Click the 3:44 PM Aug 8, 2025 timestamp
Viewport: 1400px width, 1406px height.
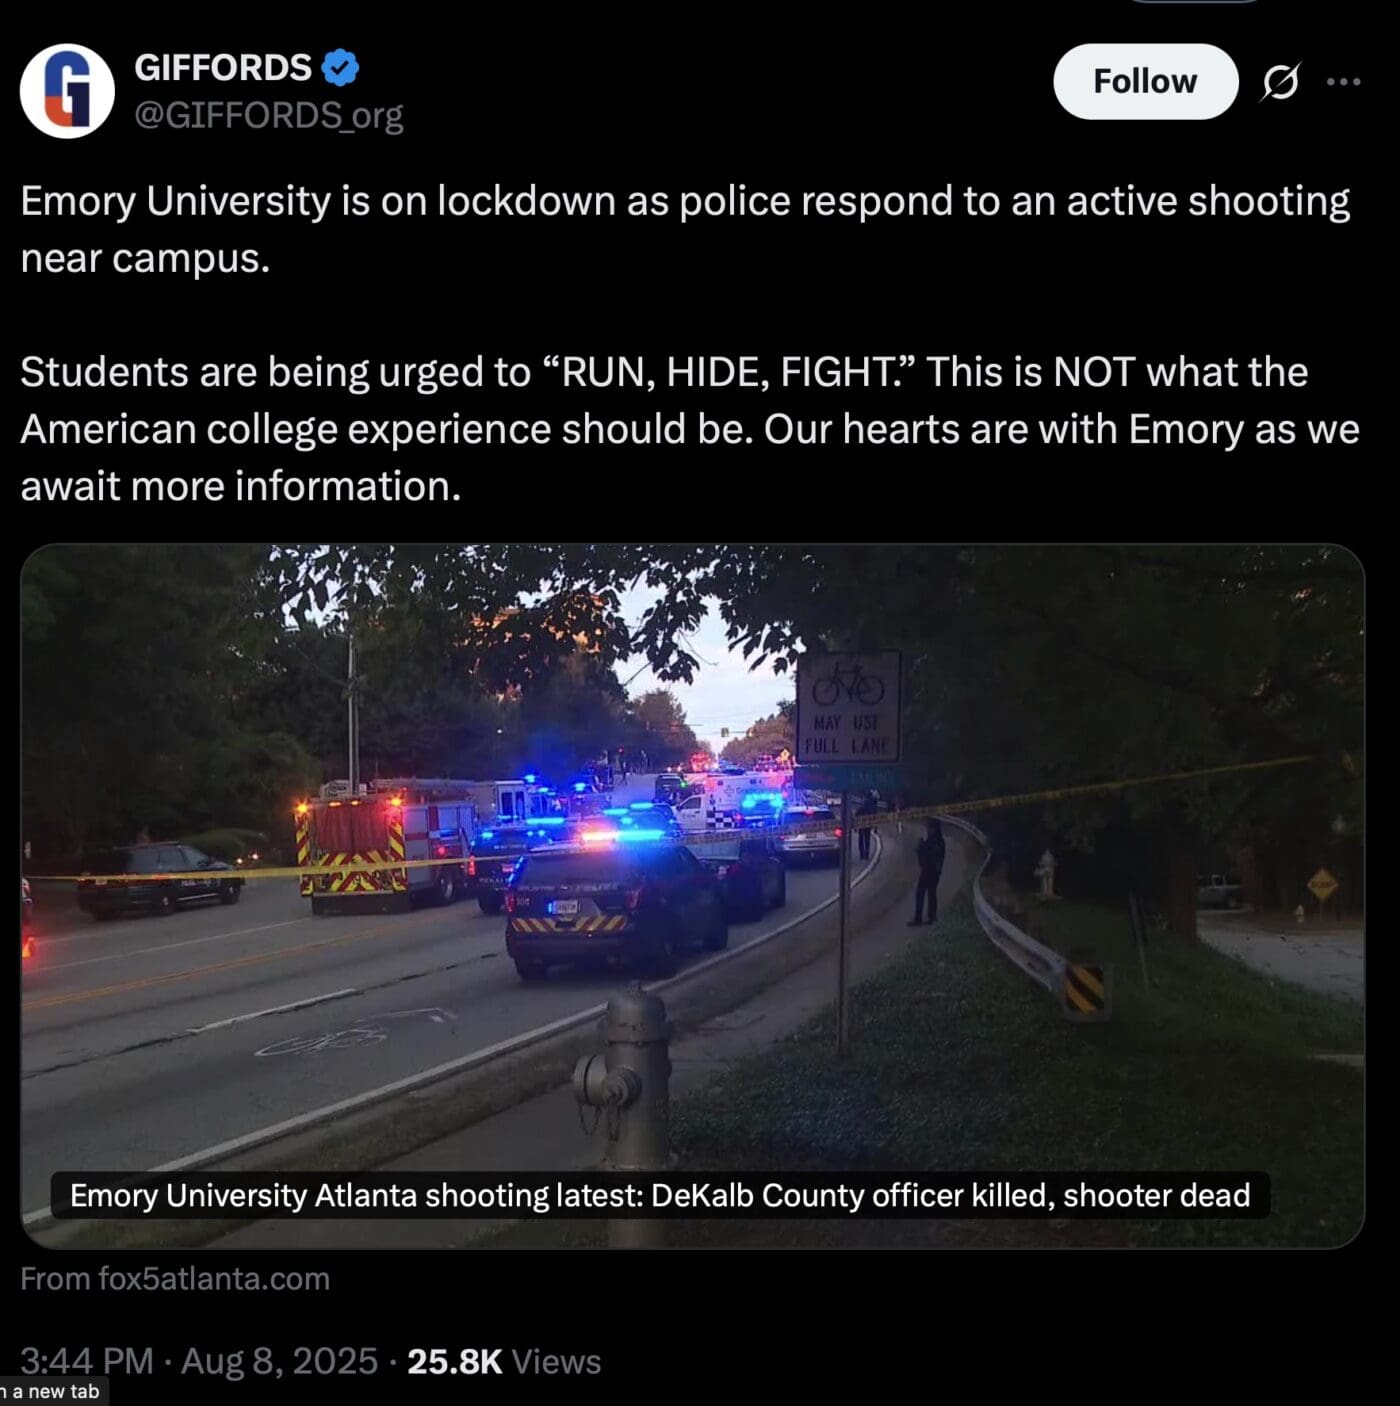(x=199, y=1361)
